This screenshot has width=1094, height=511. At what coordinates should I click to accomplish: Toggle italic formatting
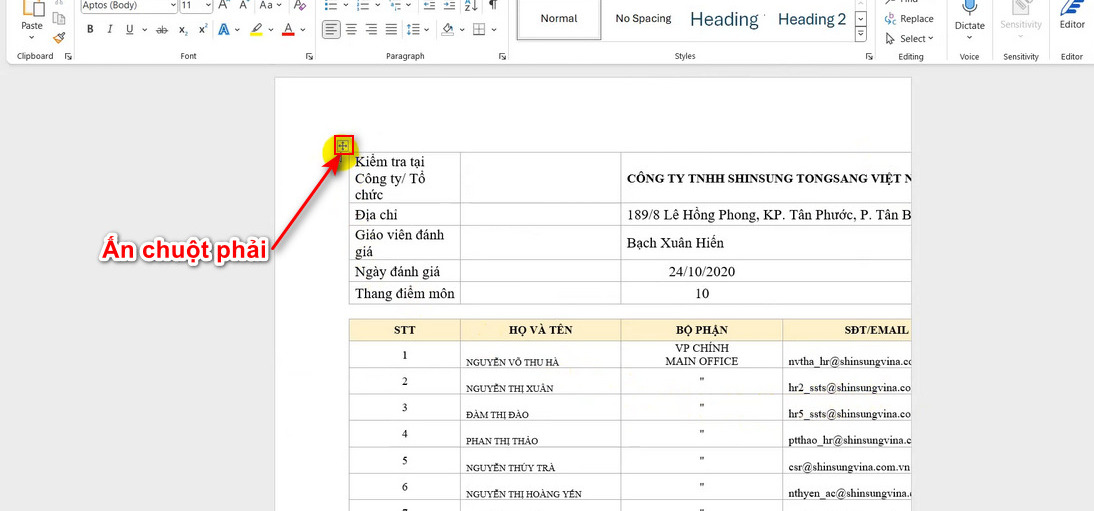tap(111, 29)
